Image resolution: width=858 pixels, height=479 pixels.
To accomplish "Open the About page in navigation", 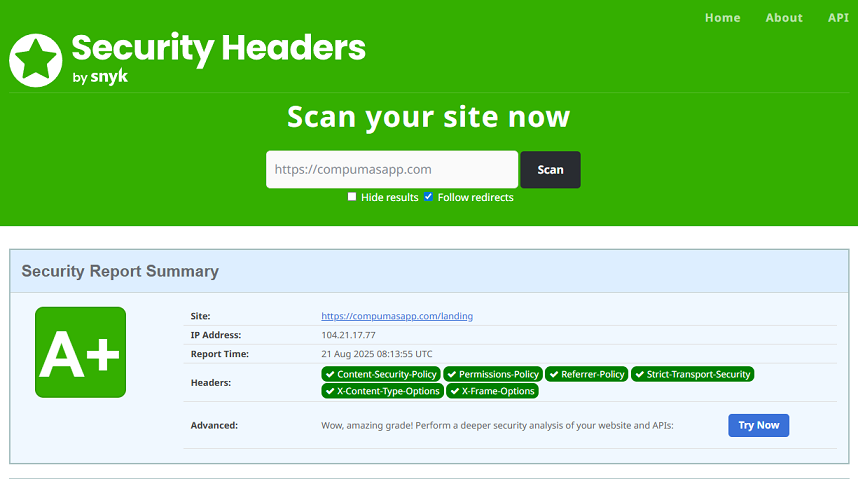I will [784, 18].
